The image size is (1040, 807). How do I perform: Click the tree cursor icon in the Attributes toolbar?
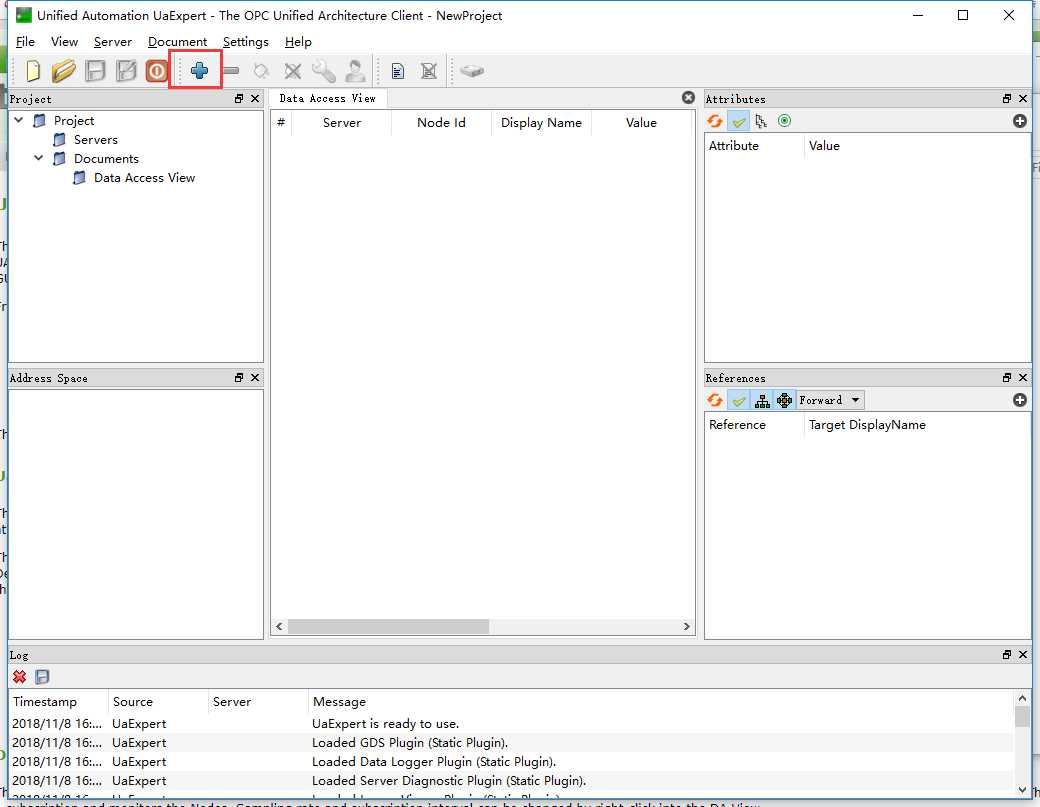coord(761,121)
